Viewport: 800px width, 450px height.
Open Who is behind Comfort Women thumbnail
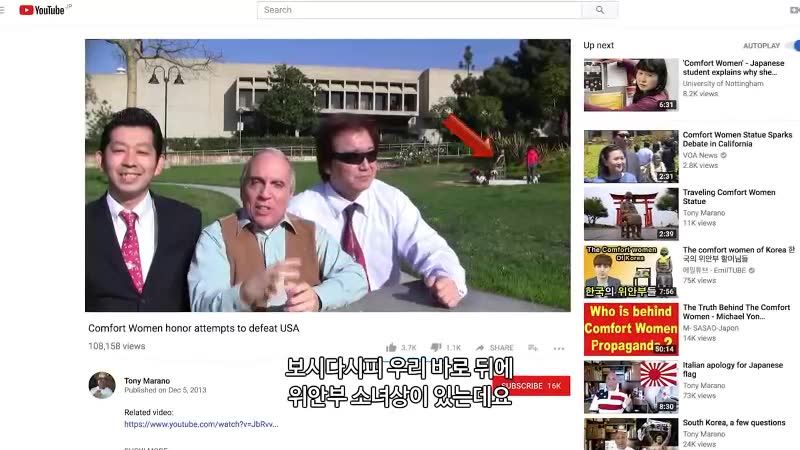coord(631,329)
